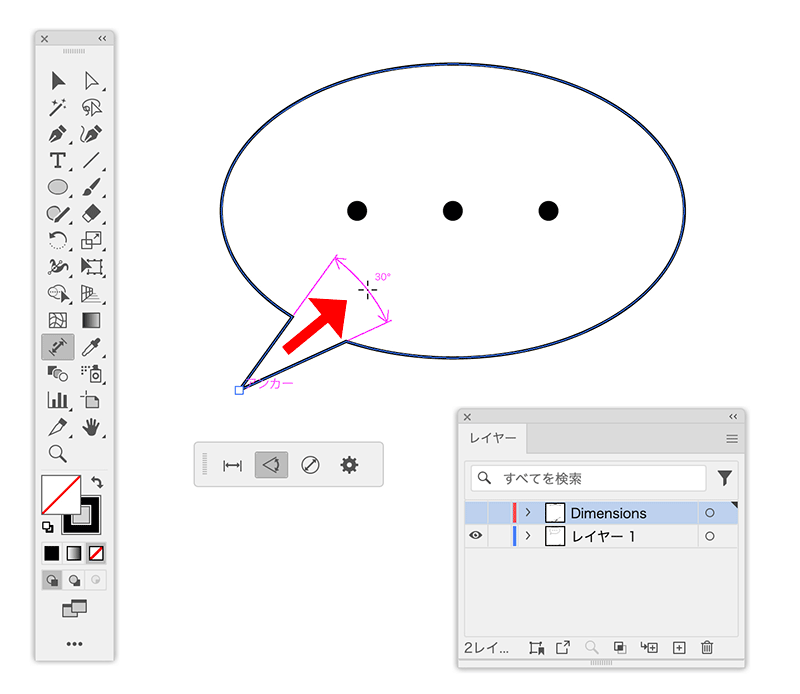Target the レイヤー 1 circle
The height and width of the screenshot is (694, 800).
coord(710,536)
